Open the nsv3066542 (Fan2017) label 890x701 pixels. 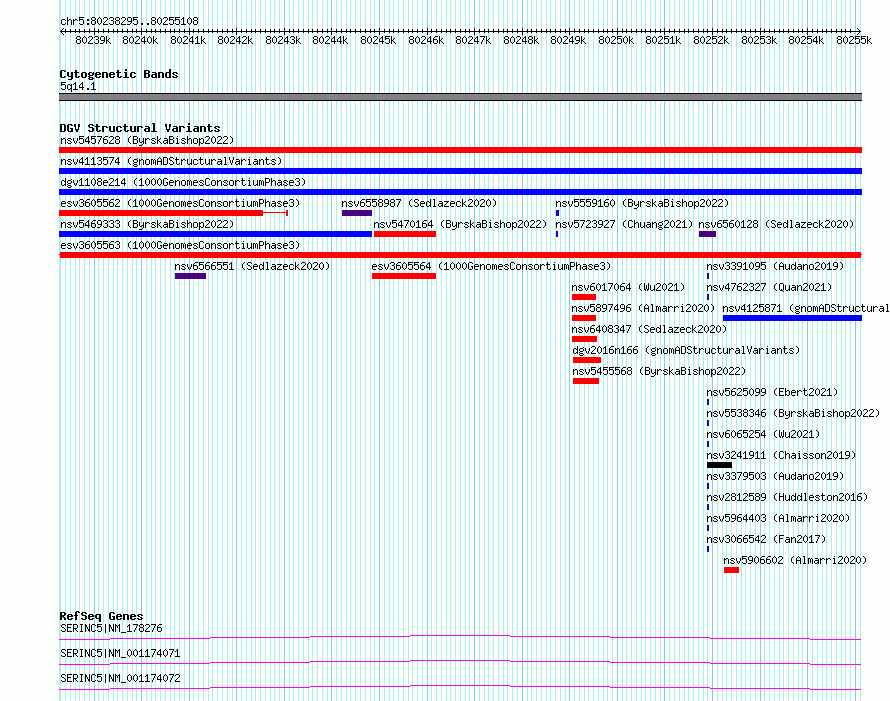tap(766, 539)
